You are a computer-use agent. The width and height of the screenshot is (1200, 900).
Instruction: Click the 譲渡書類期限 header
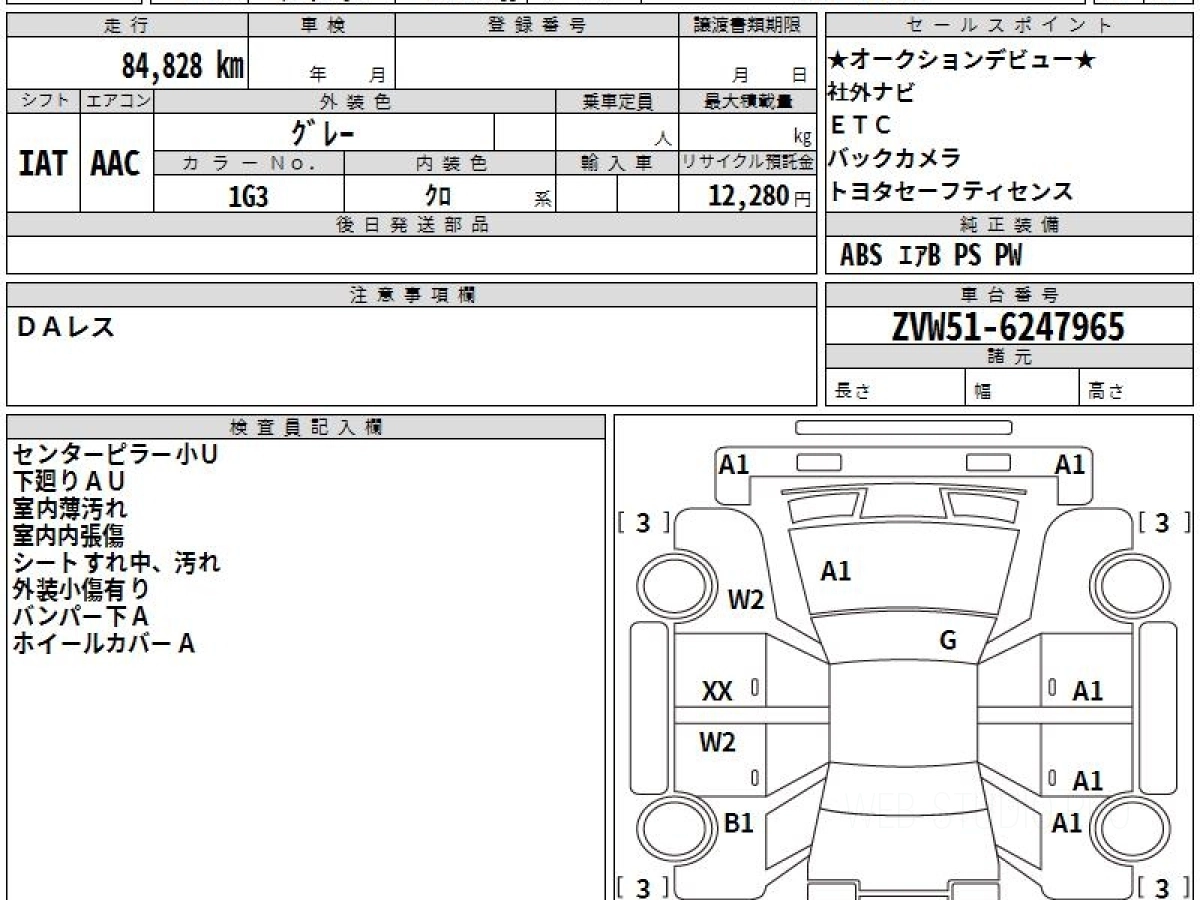pos(747,26)
